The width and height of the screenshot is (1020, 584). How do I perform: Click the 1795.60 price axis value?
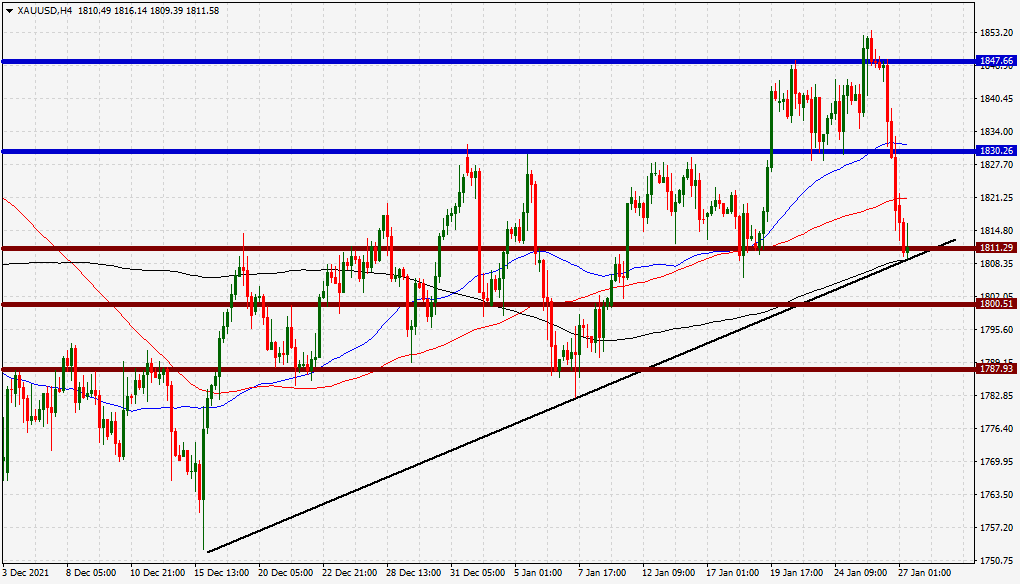996,330
